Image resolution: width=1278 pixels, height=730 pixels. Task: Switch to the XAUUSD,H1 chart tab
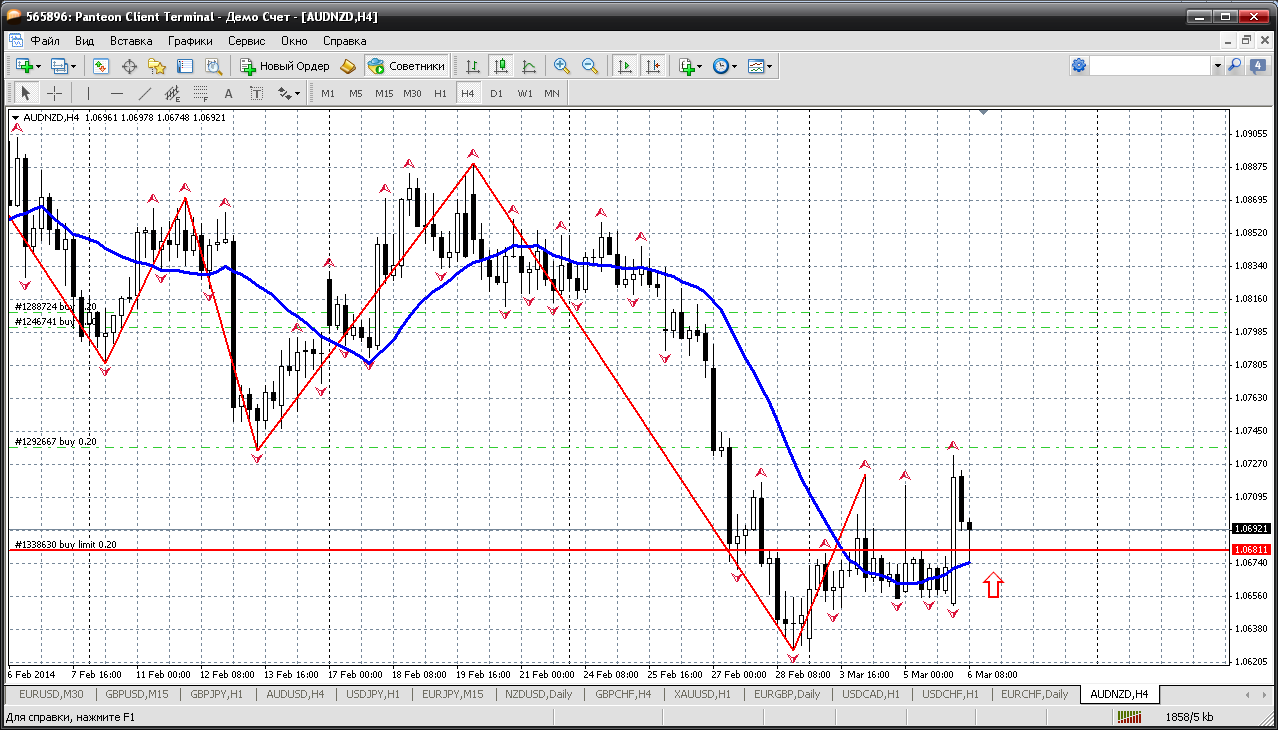pos(702,694)
